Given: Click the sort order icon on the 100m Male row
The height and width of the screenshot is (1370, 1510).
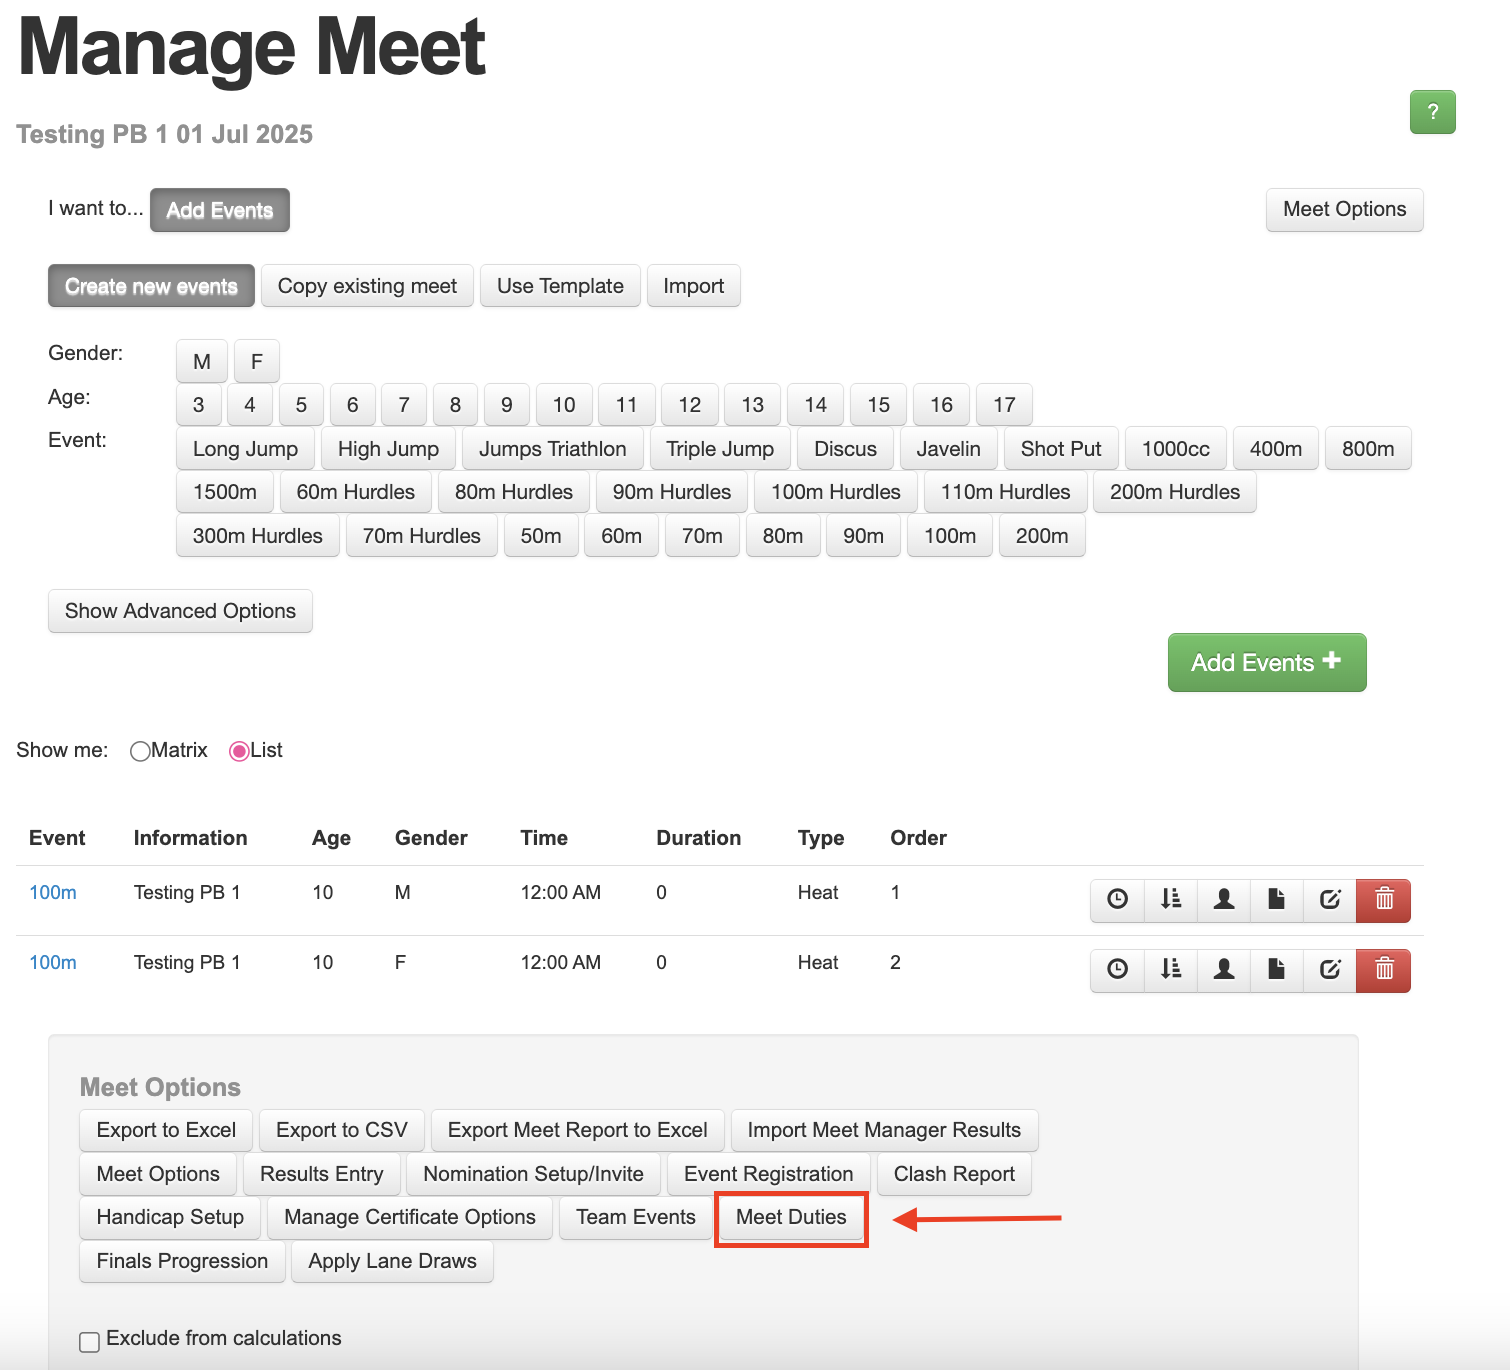Looking at the screenshot, I should pos(1170,900).
